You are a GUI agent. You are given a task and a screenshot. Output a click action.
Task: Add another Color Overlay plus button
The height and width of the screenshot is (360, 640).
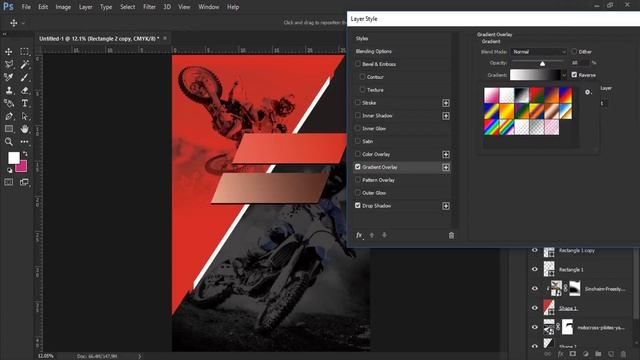click(446, 154)
